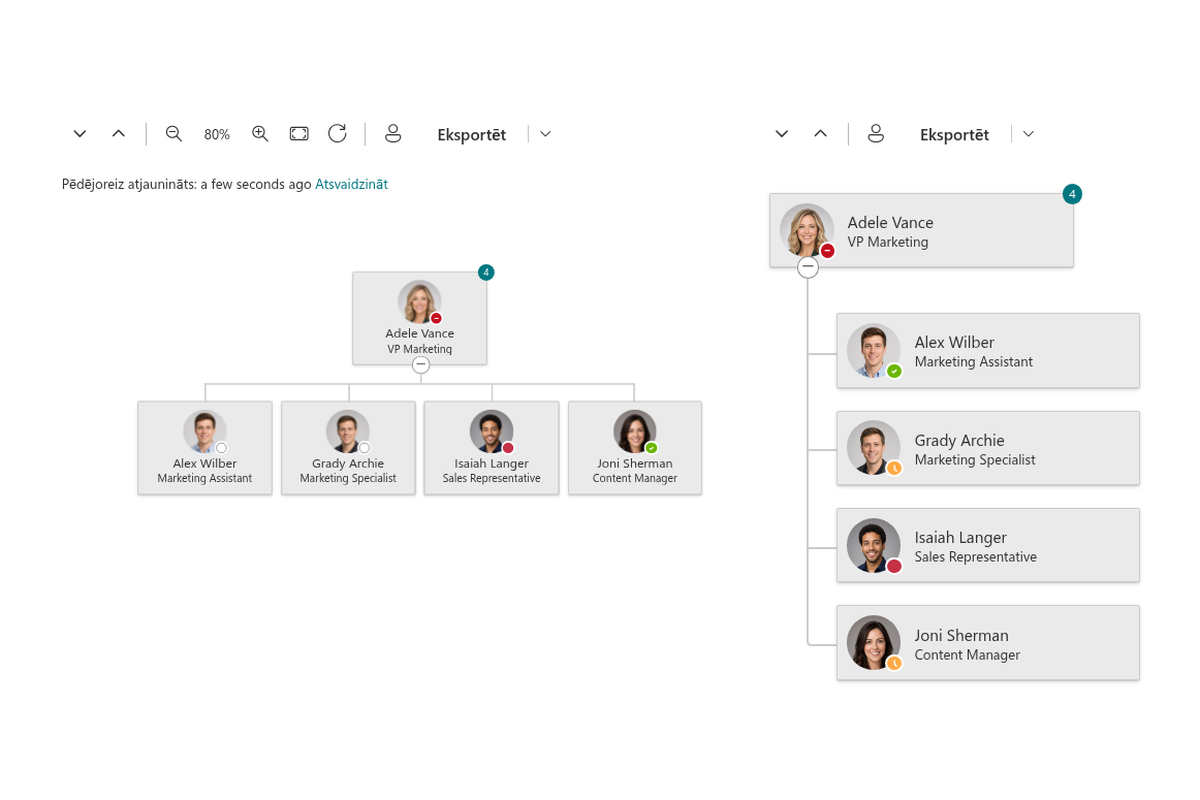Click the 80% zoom level value
The height and width of the screenshot is (800, 1200).
(217, 134)
